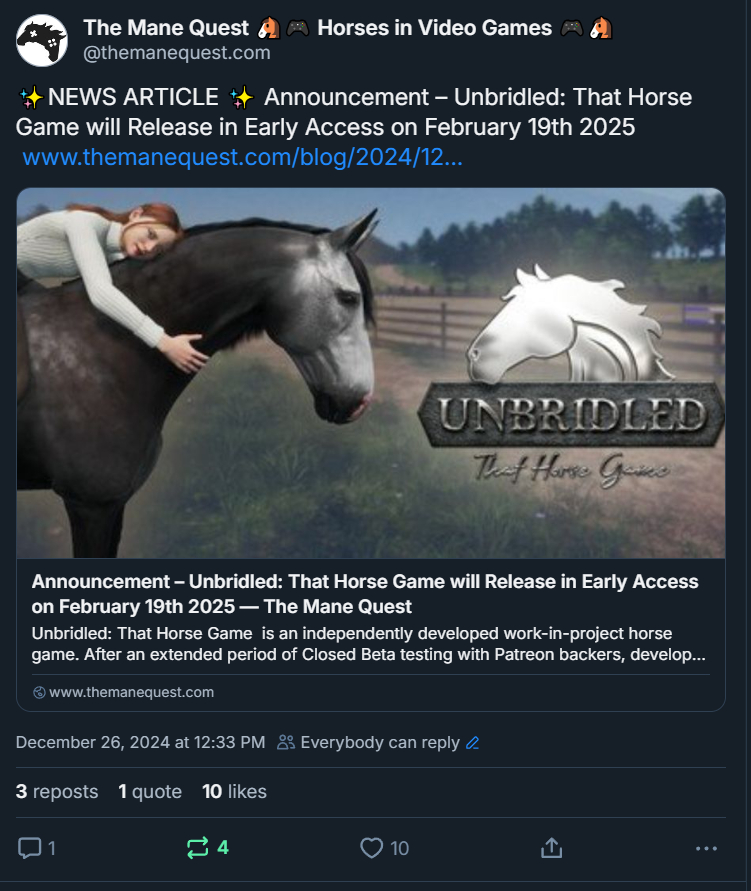
Task: Like the post with the heart icon
Action: point(372,848)
